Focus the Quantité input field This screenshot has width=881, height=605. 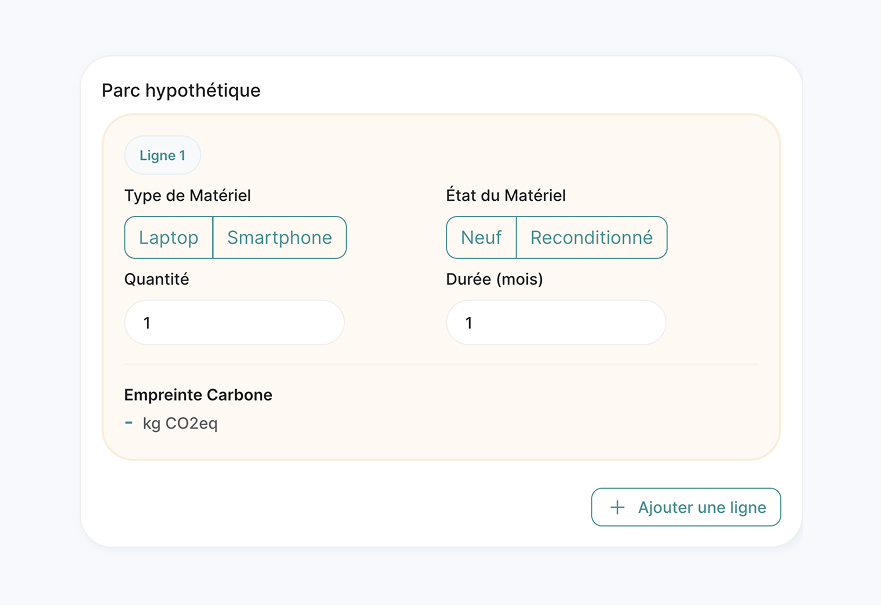coord(234,323)
